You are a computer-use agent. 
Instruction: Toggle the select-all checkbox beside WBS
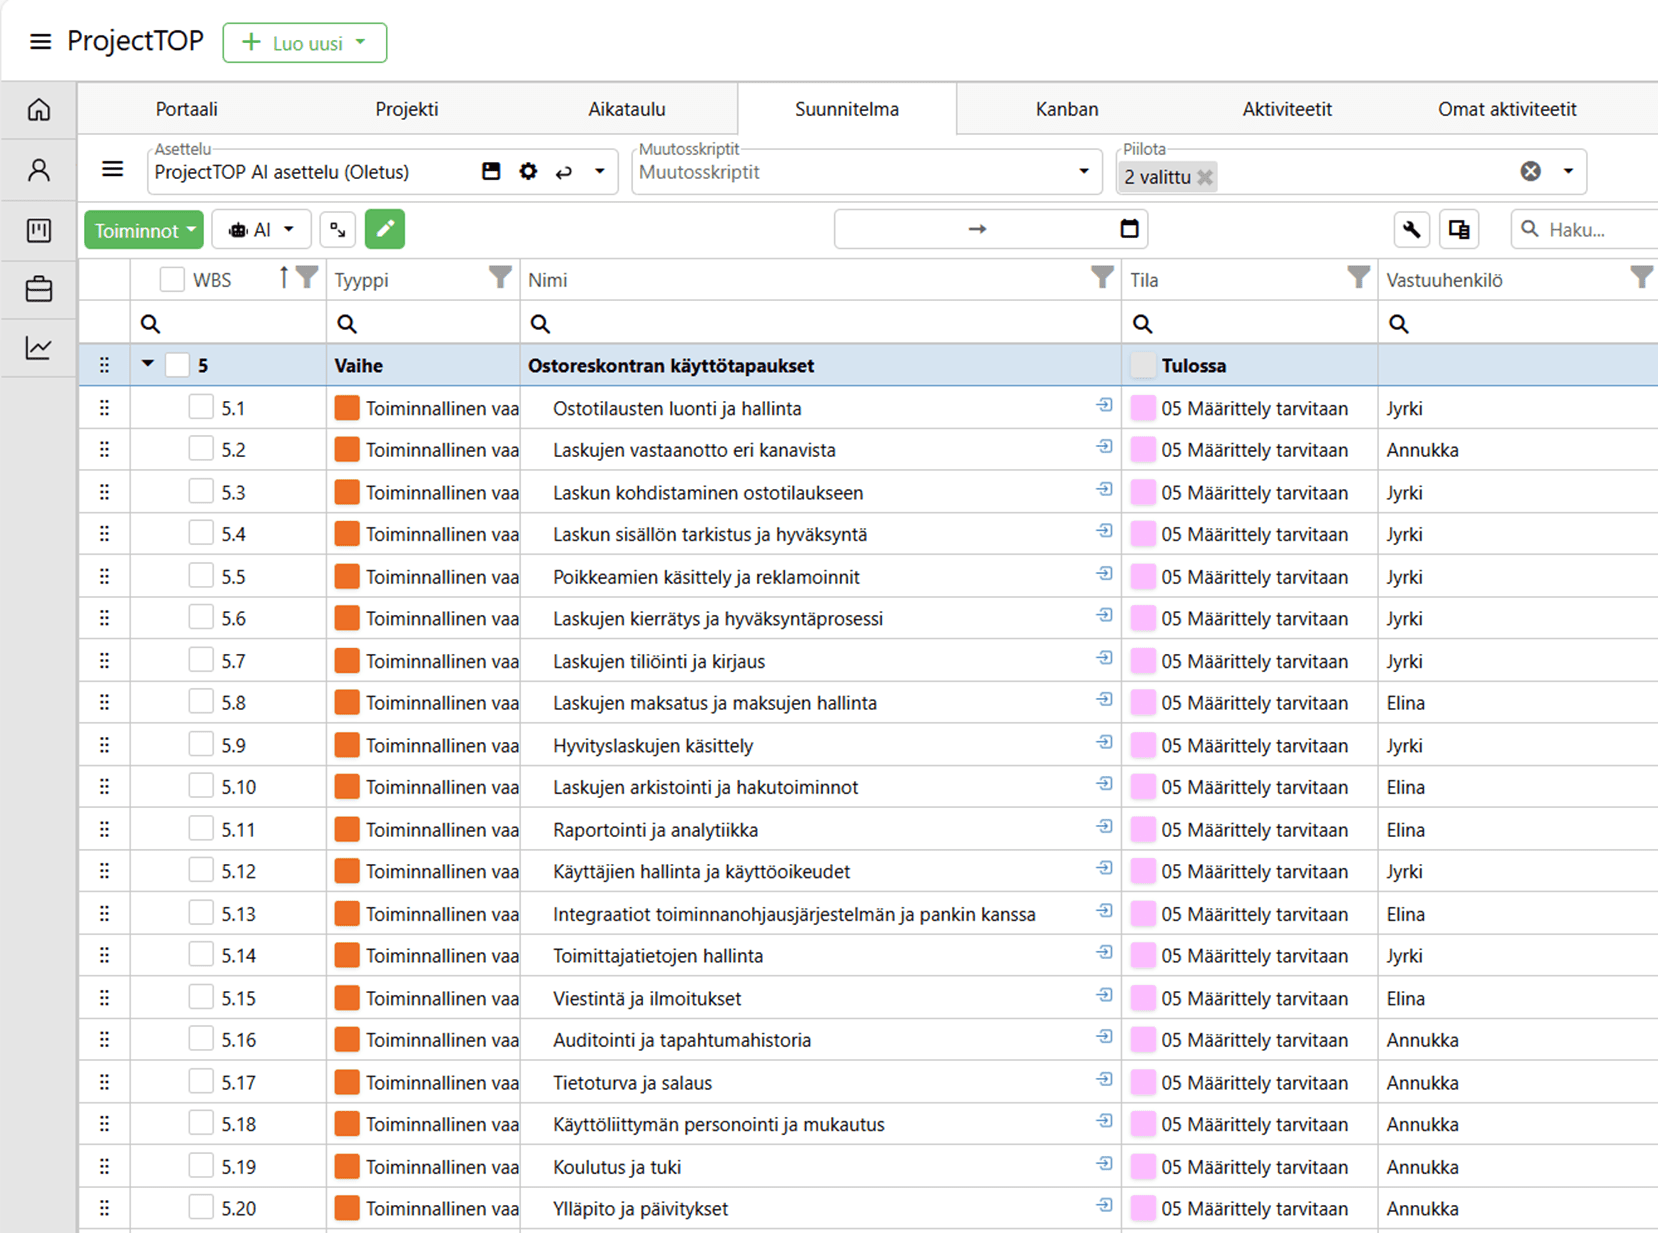(x=172, y=279)
